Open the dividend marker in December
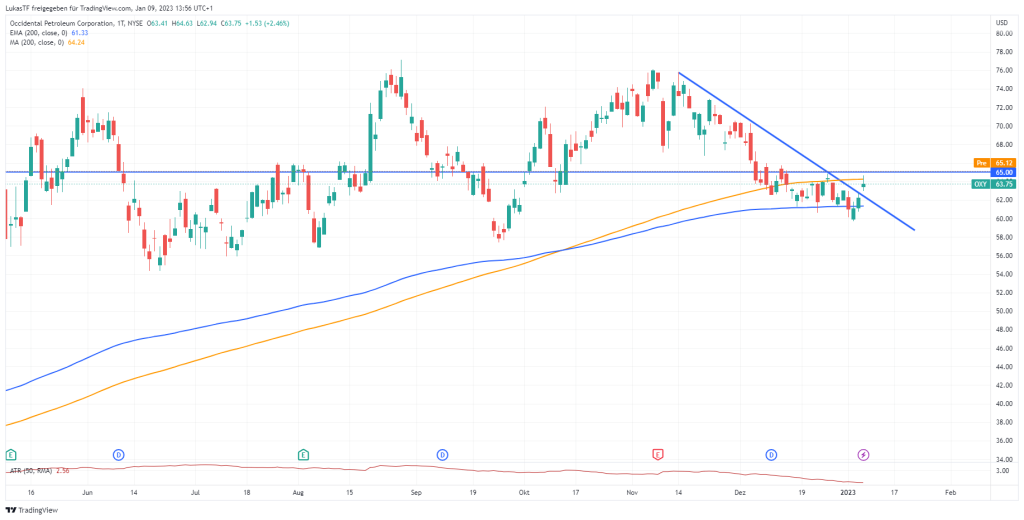This screenshot has width=1024, height=520. click(x=772, y=455)
